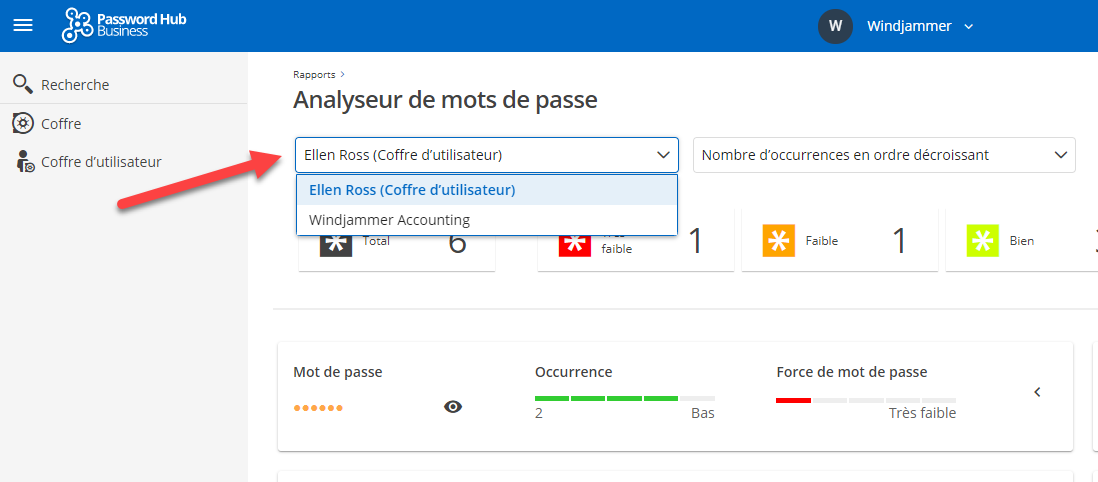Click the Password Hub Business logo

124,26
